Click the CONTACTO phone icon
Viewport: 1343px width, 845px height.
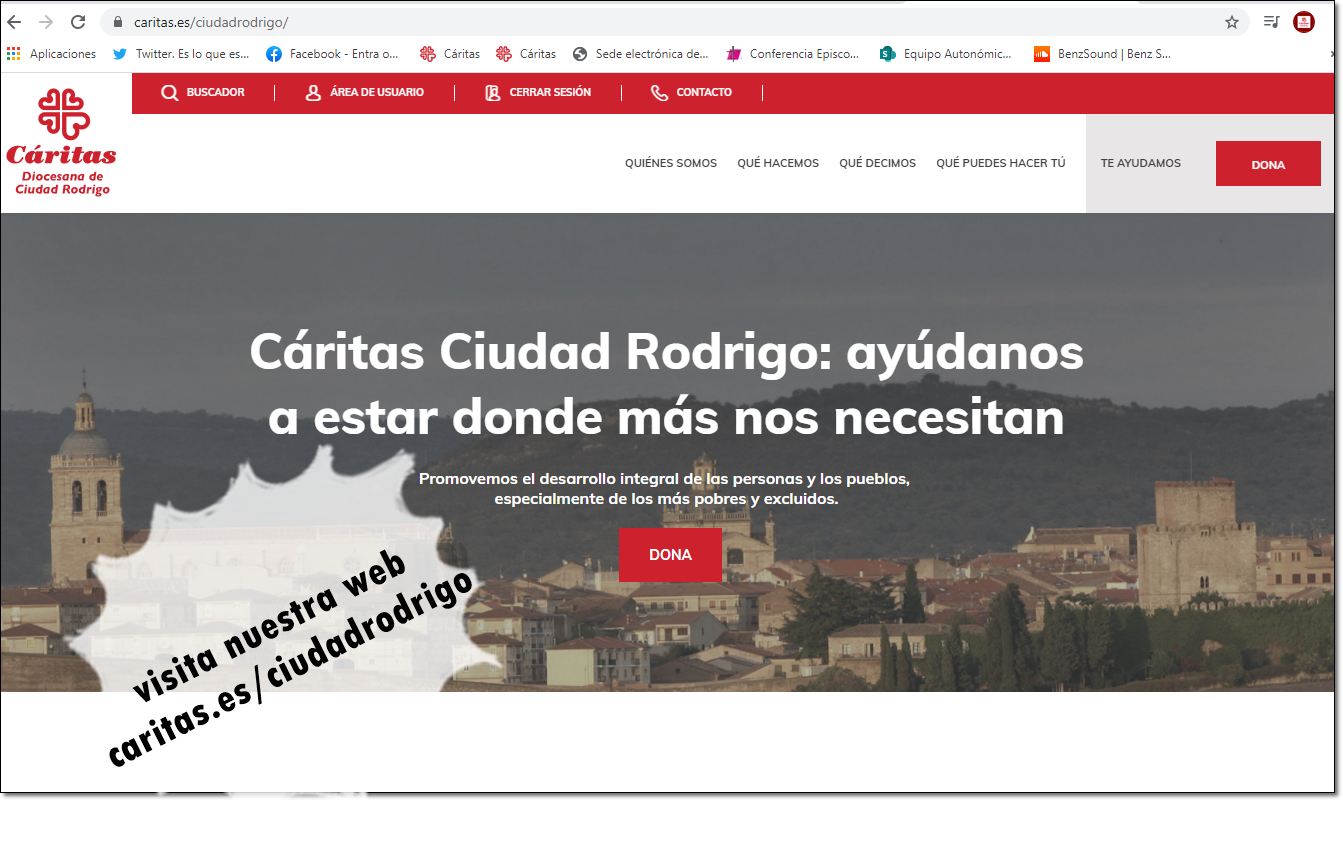pos(659,93)
